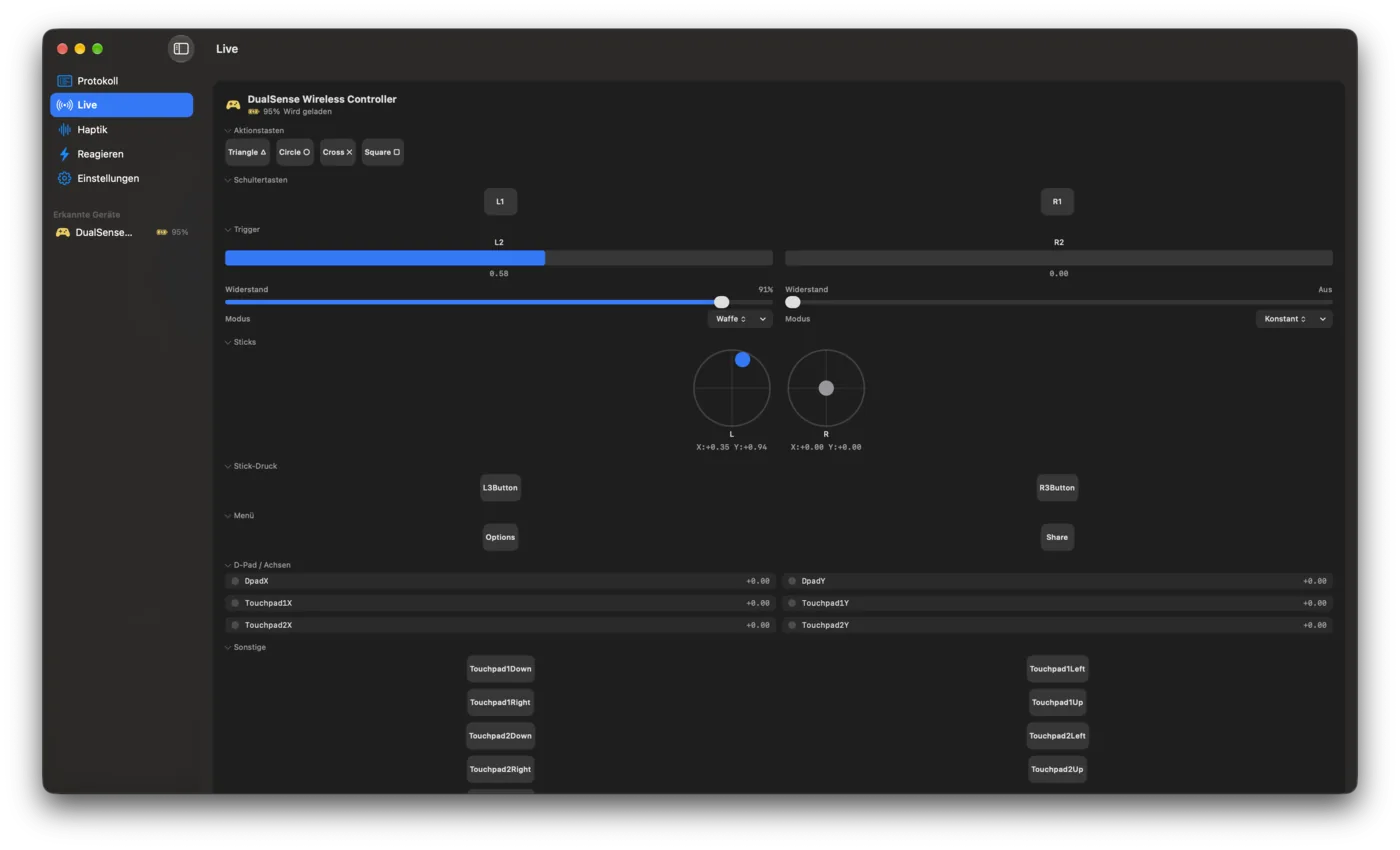Open the Haptik section
Screen dimensions: 1400x850
pyautogui.click(x=122, y=130)
